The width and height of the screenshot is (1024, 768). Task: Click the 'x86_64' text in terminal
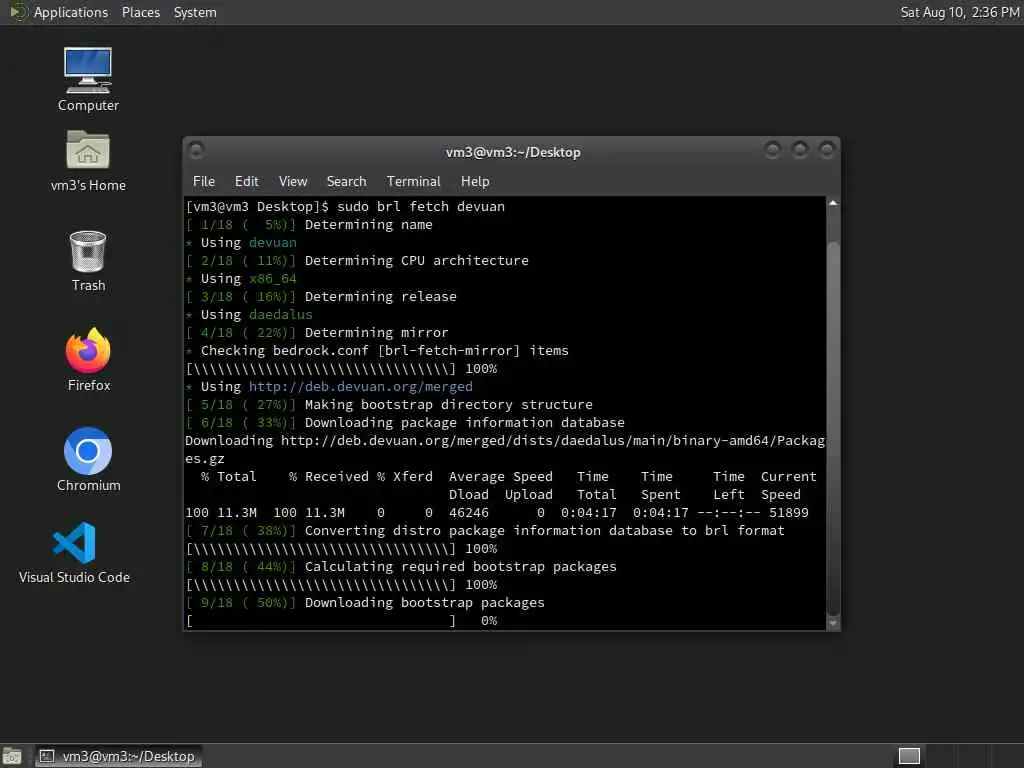pyautogui.click(x=272, y=279)
